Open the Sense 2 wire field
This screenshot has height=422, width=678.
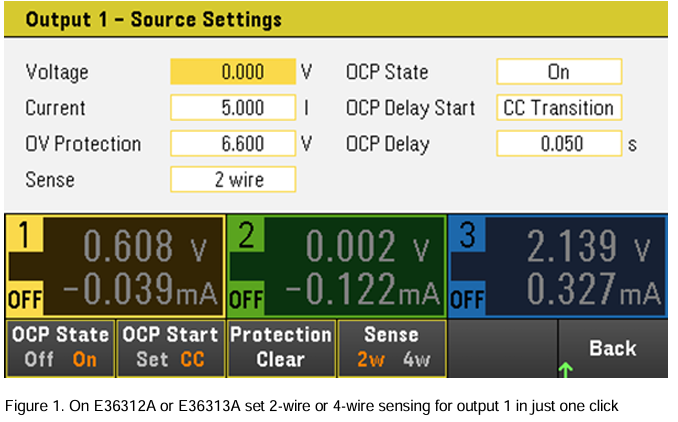[233, 179]
